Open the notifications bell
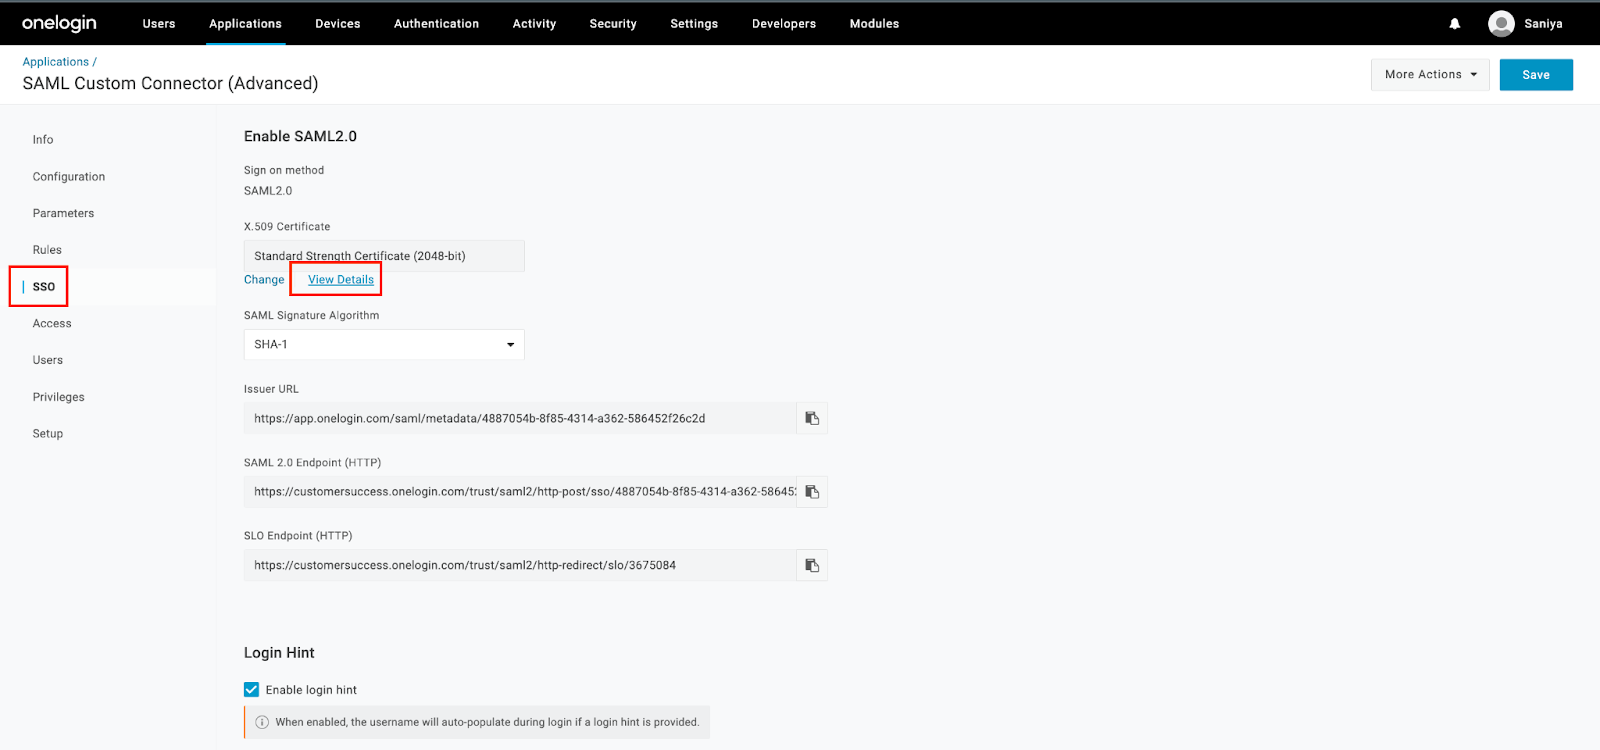The image size is (1600, 750). click(1455, 24)
